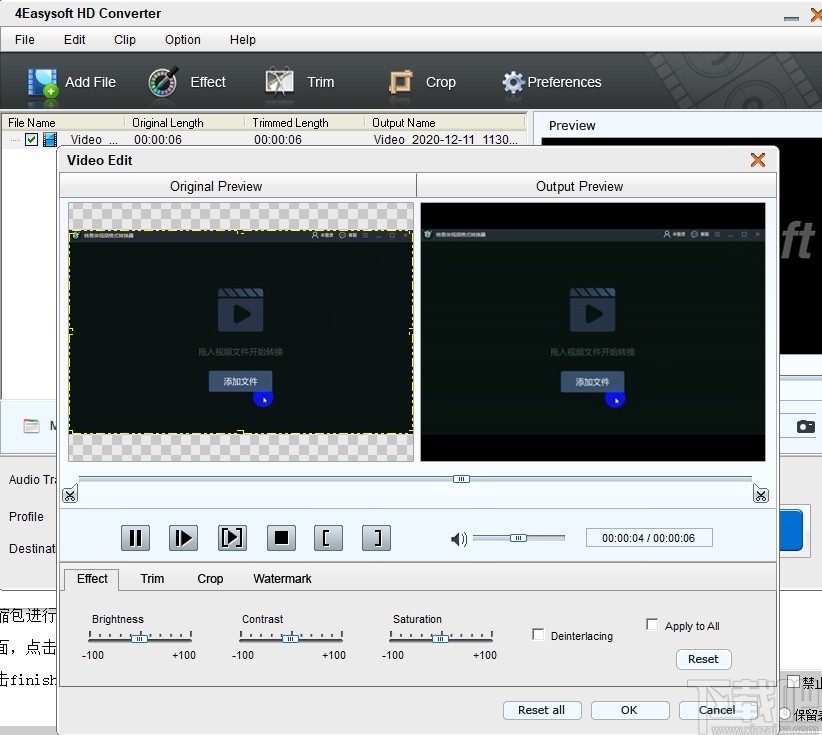Click the Add File toolbar icon

tap(45, 82)
